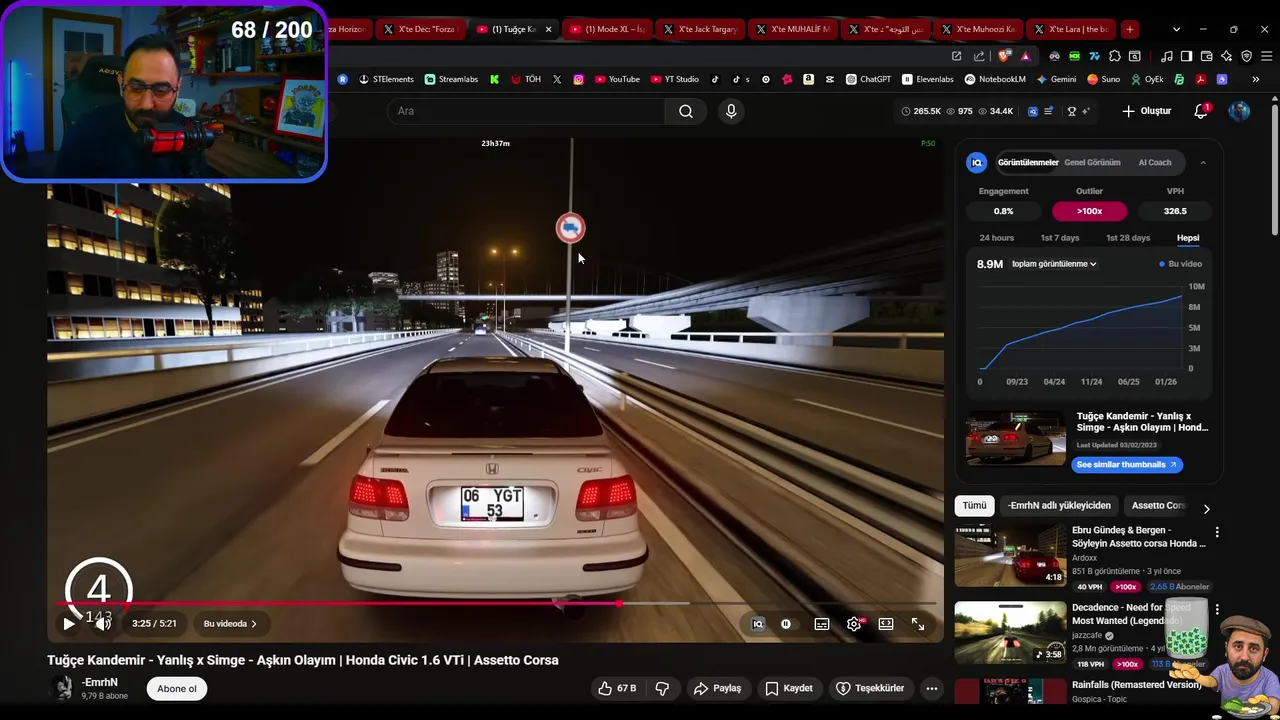Select the '24 hours' time range
This screenshot has width=1280, height=720.
[x=996, y=238]
